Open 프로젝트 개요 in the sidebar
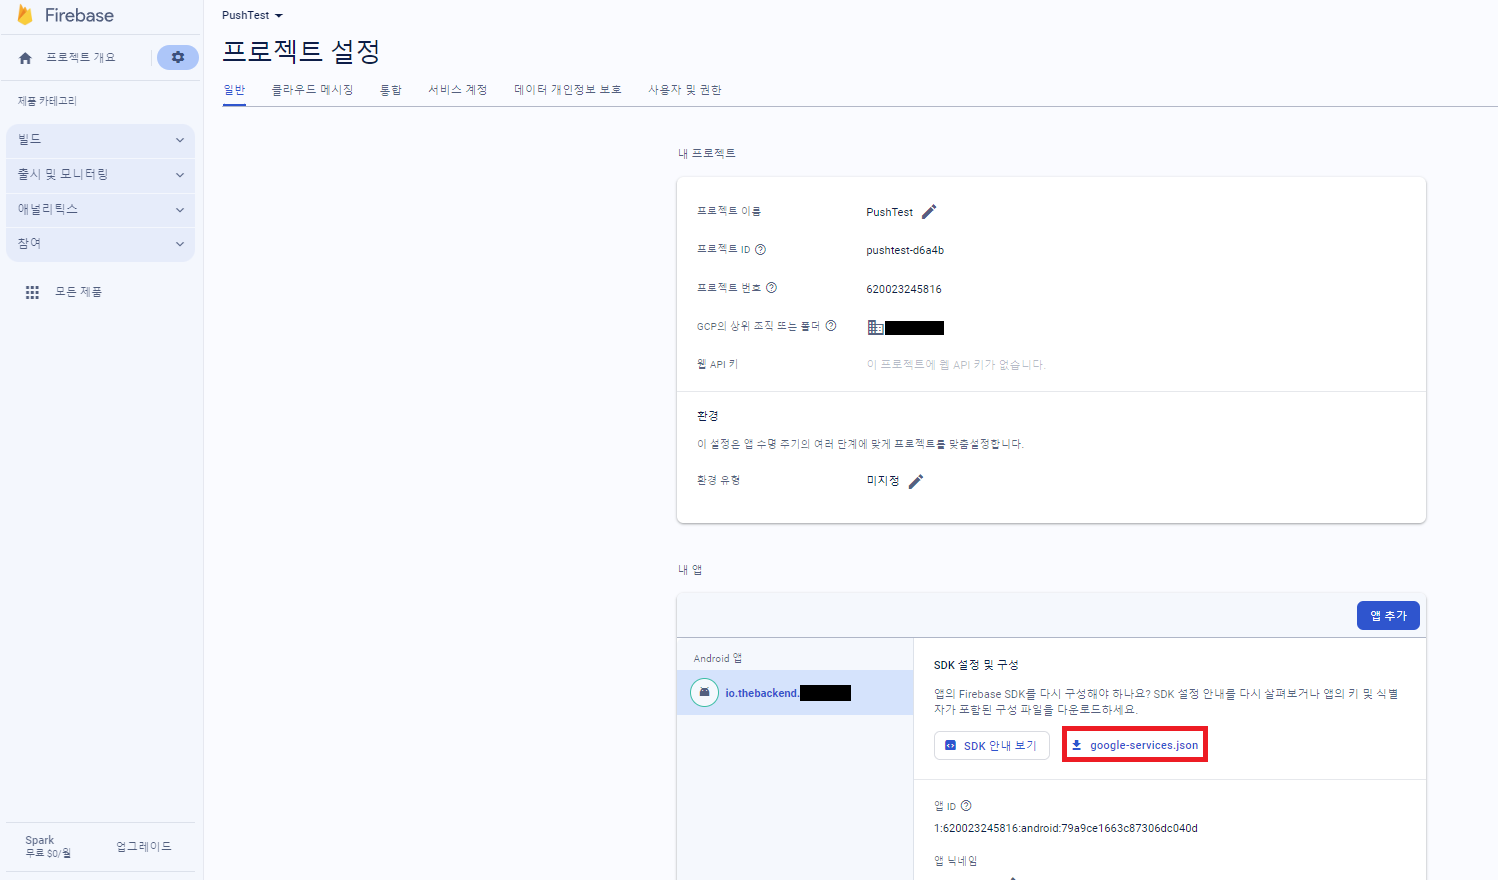The width and height of the screenshot is (1498, 880). coord(81,58)
